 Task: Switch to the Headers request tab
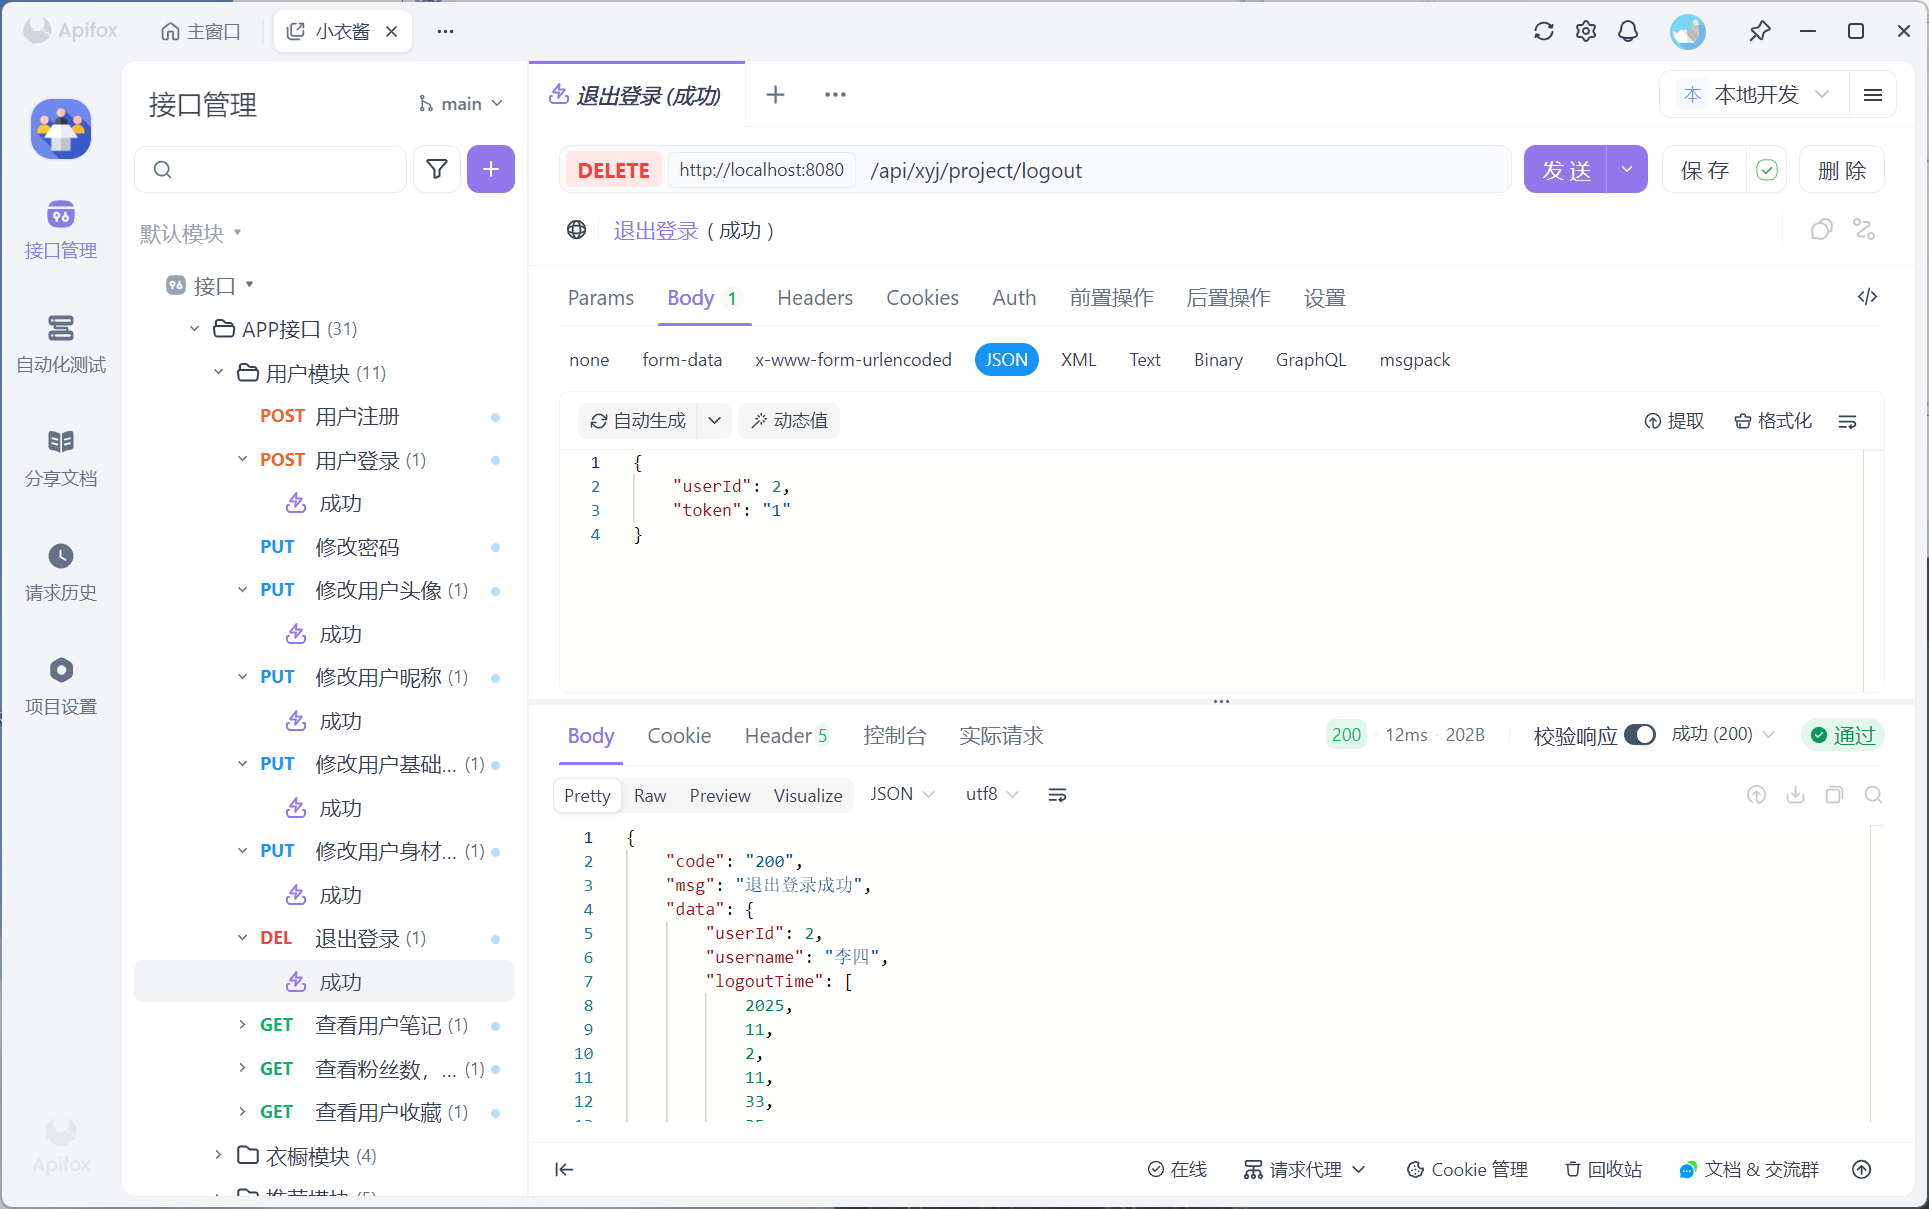[x=814, y=298]
